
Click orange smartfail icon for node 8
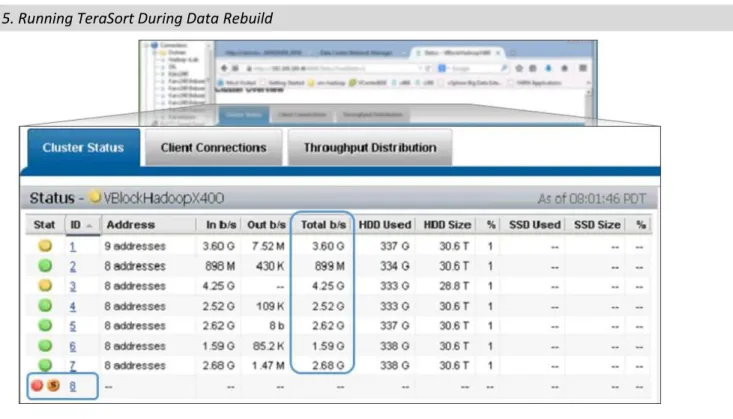53,385
